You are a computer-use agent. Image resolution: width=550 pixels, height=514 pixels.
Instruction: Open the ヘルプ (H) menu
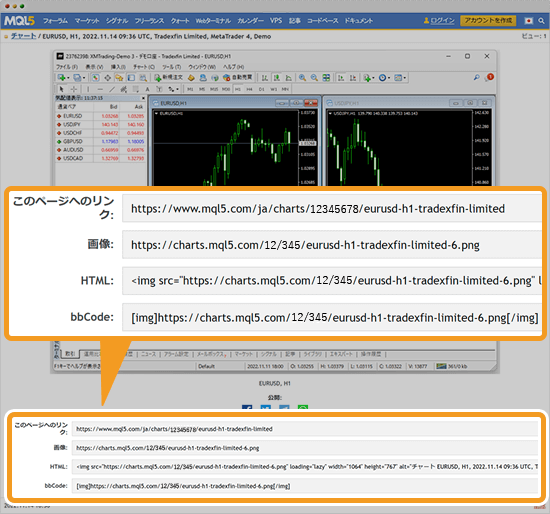click(x=234, y=67)
